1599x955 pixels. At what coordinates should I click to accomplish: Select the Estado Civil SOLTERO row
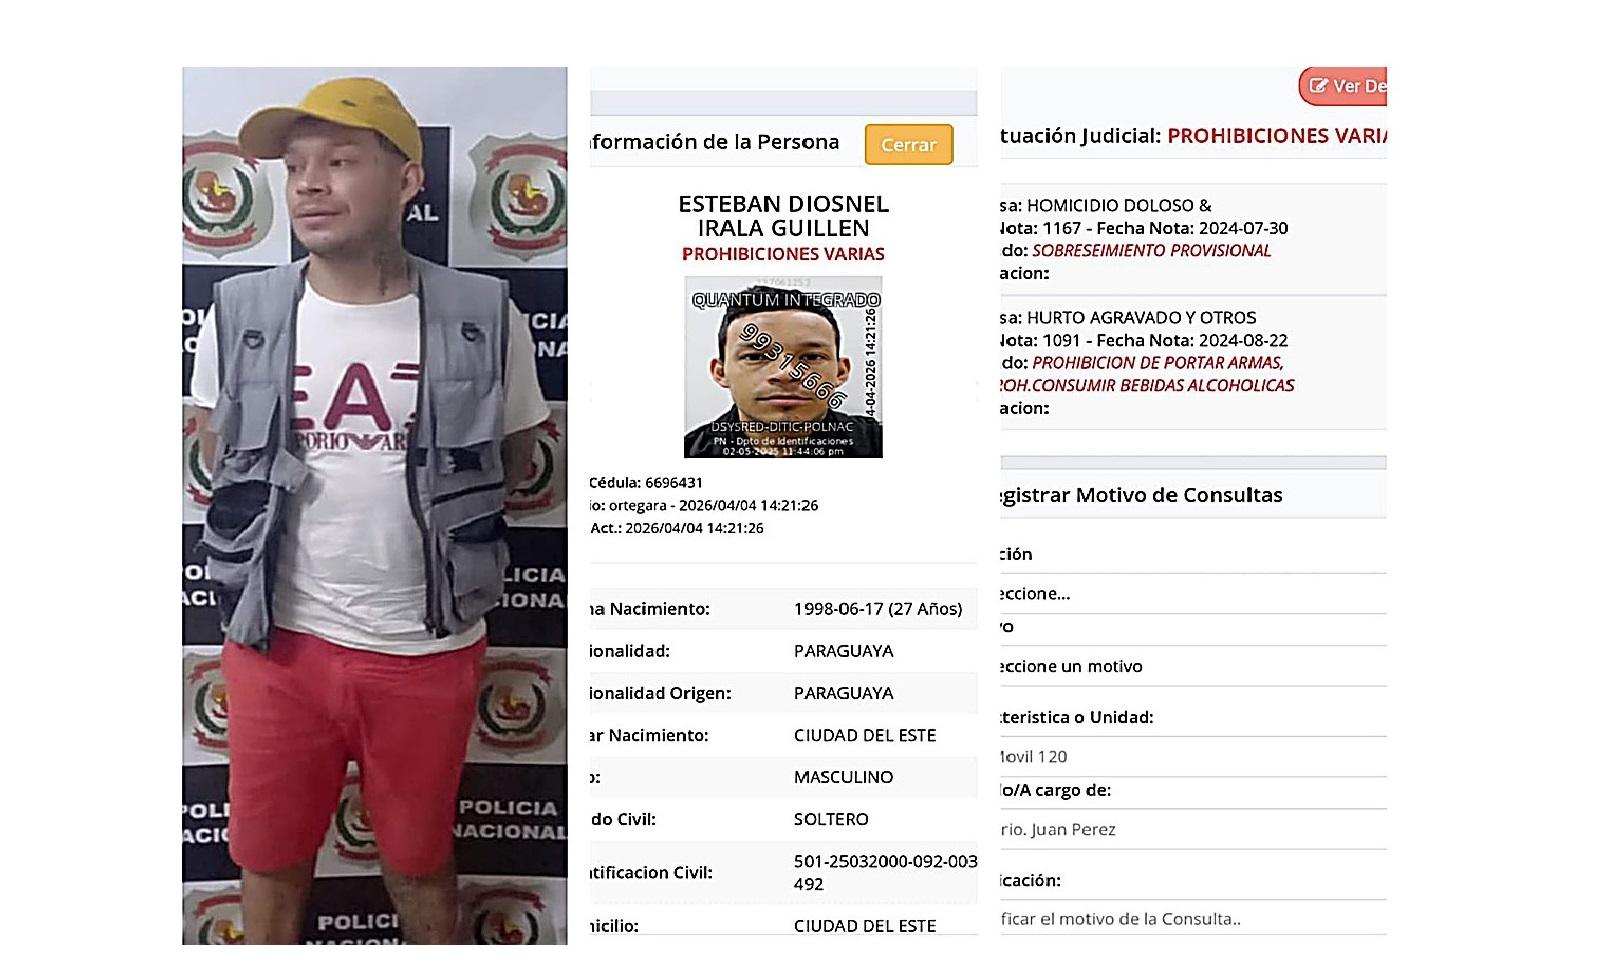point(783,819)
